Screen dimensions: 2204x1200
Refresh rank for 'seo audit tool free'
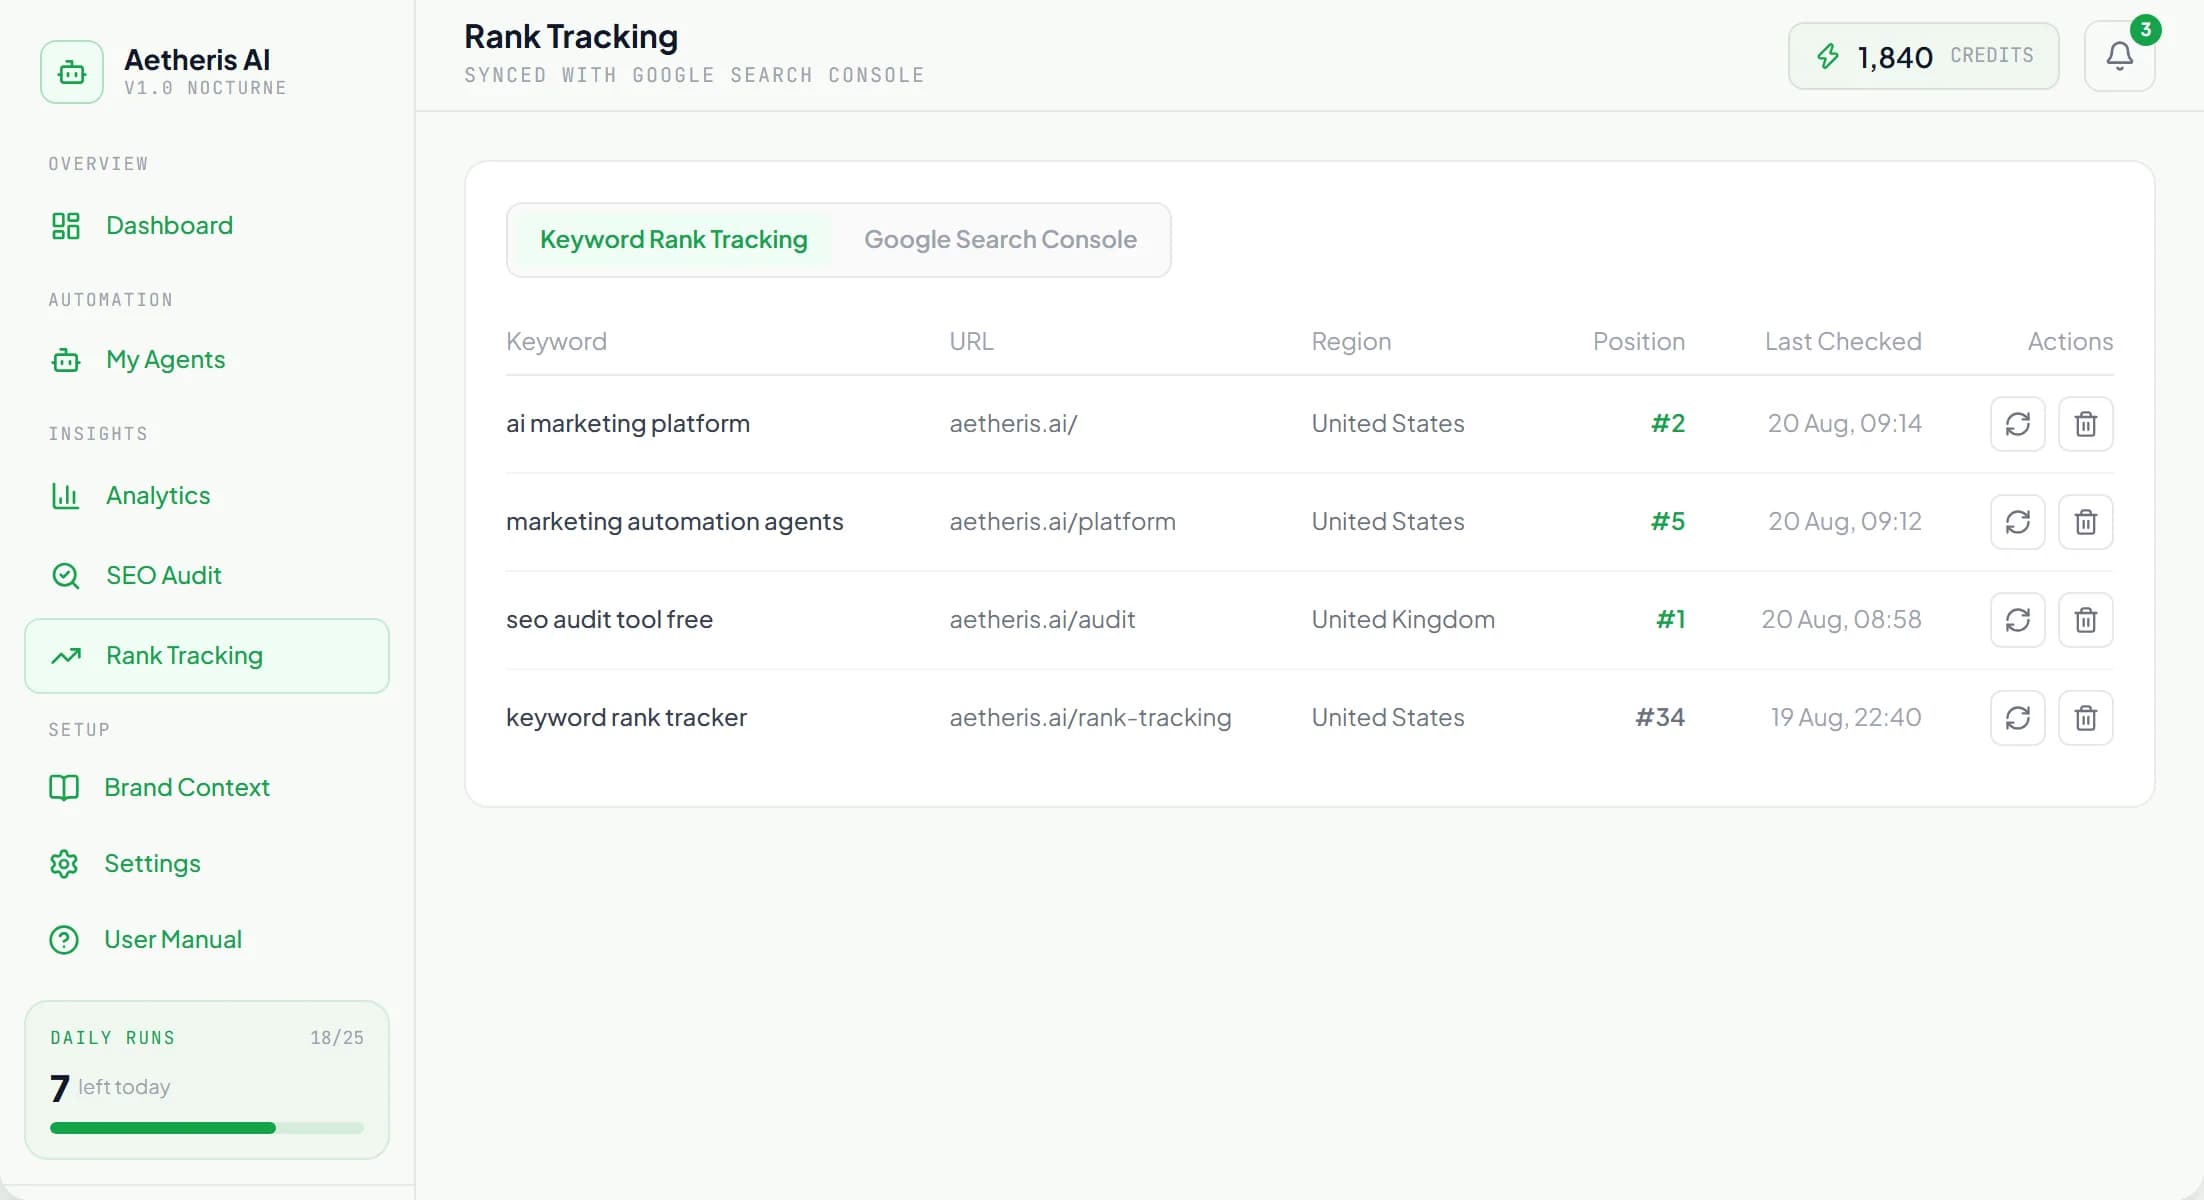(x=2018, y=620)
